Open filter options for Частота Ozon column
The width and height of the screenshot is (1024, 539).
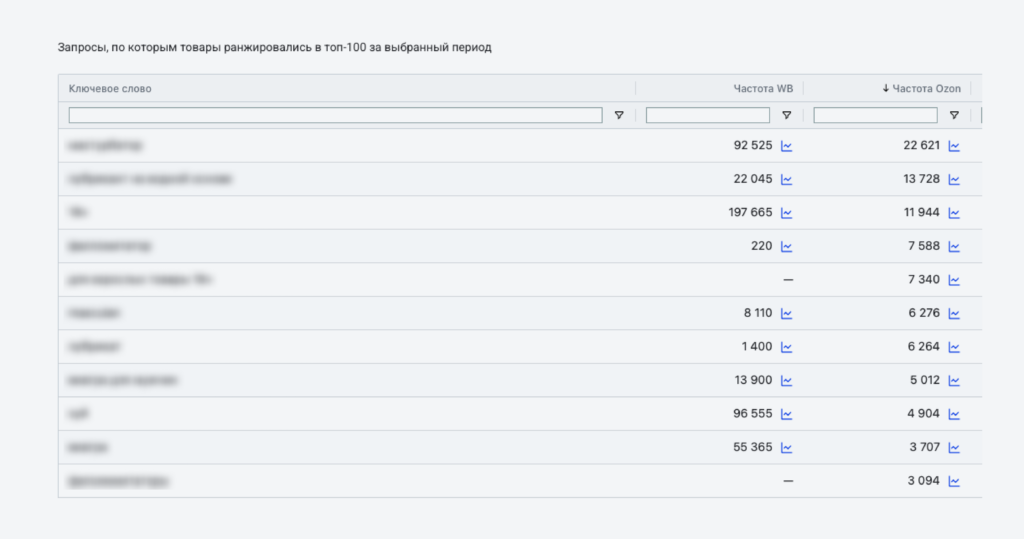(x=954, y=116)
